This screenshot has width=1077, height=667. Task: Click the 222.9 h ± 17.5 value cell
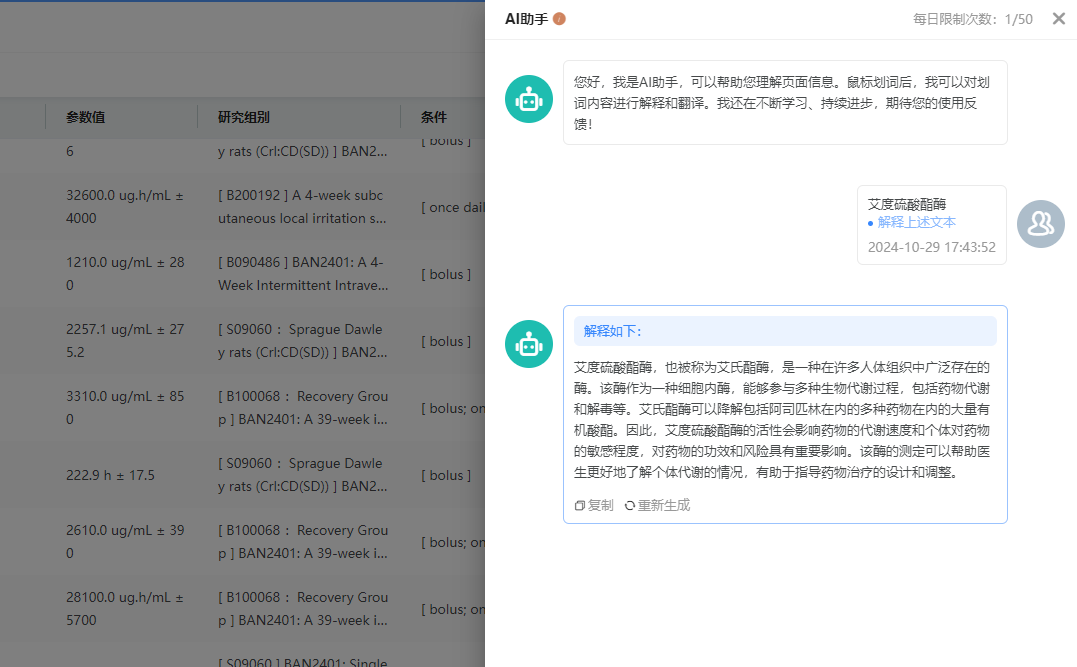110,475
